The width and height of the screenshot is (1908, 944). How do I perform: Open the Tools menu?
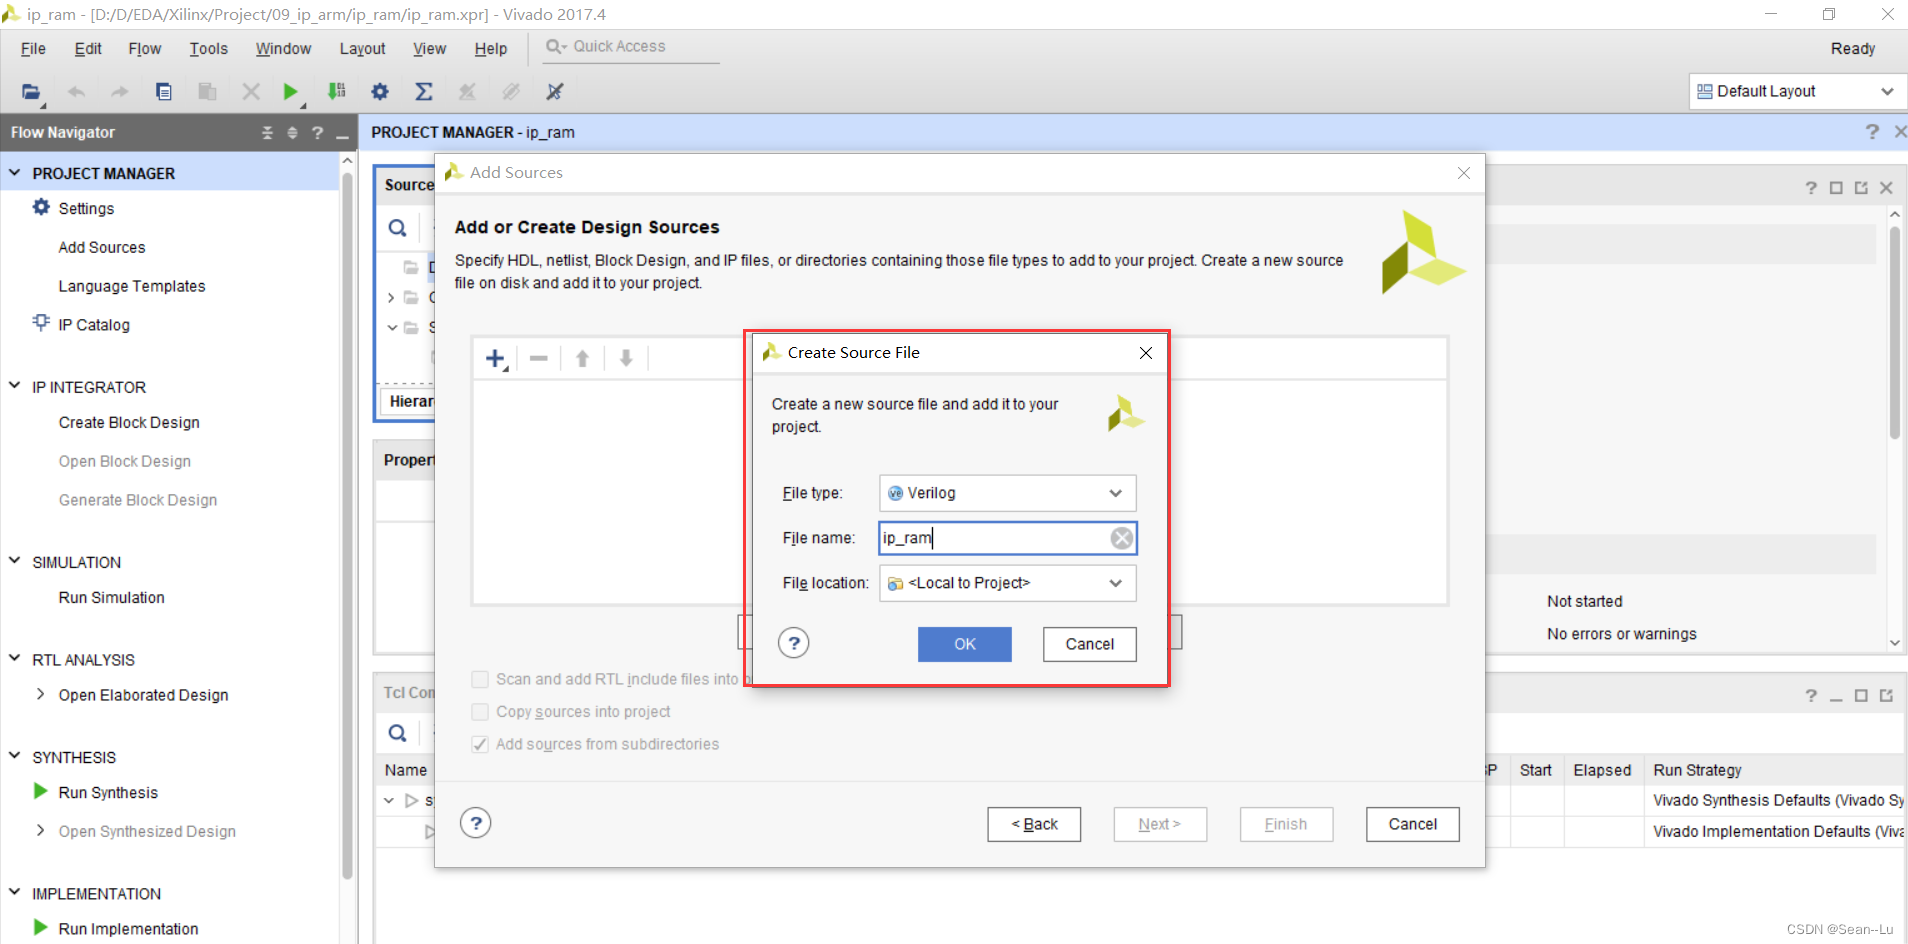tap(209, 49)
